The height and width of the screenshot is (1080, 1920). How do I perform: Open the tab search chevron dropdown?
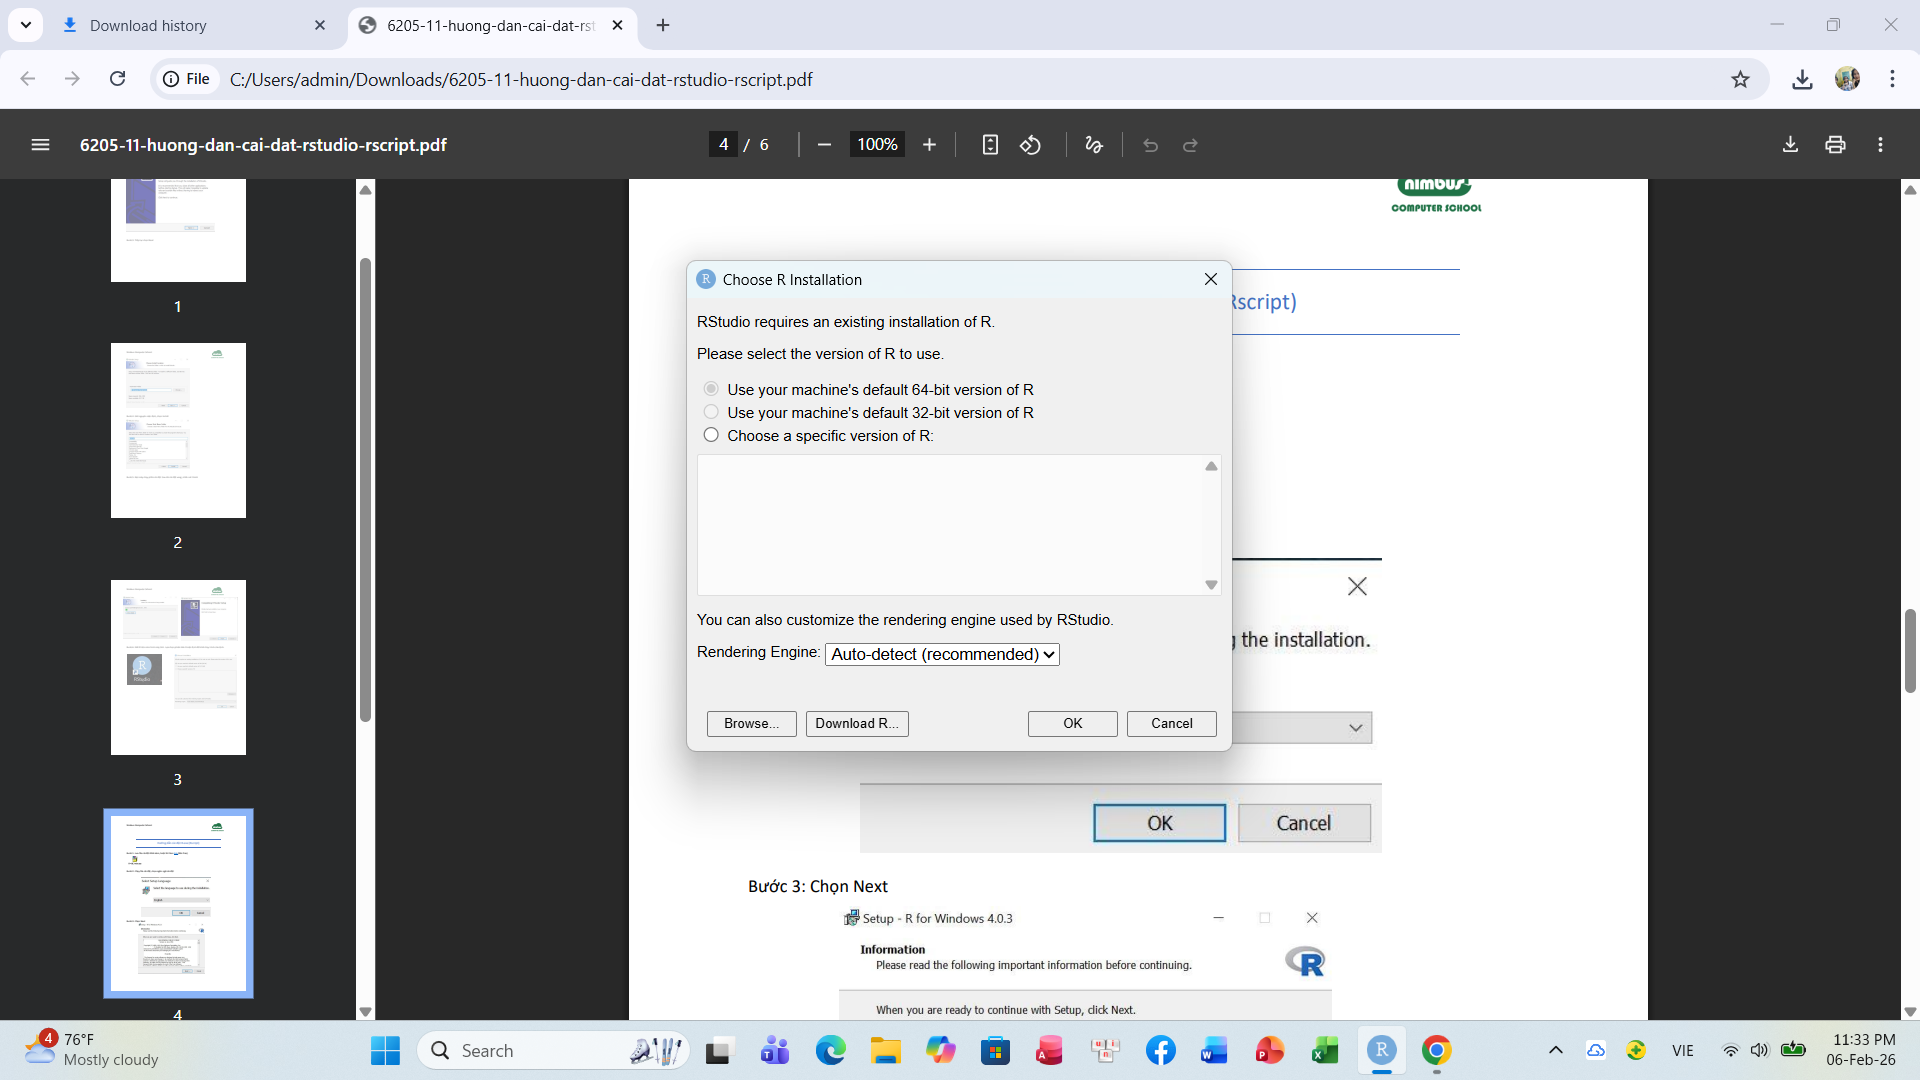tap(26, 25)
